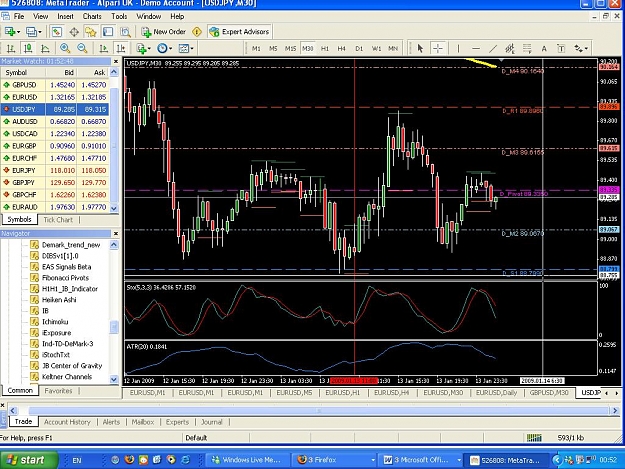Image resolution: width=625 pixels, height=469 pixels.
Task: Switch chart to the M15 timeframe
Action: [x=290, y=49]
